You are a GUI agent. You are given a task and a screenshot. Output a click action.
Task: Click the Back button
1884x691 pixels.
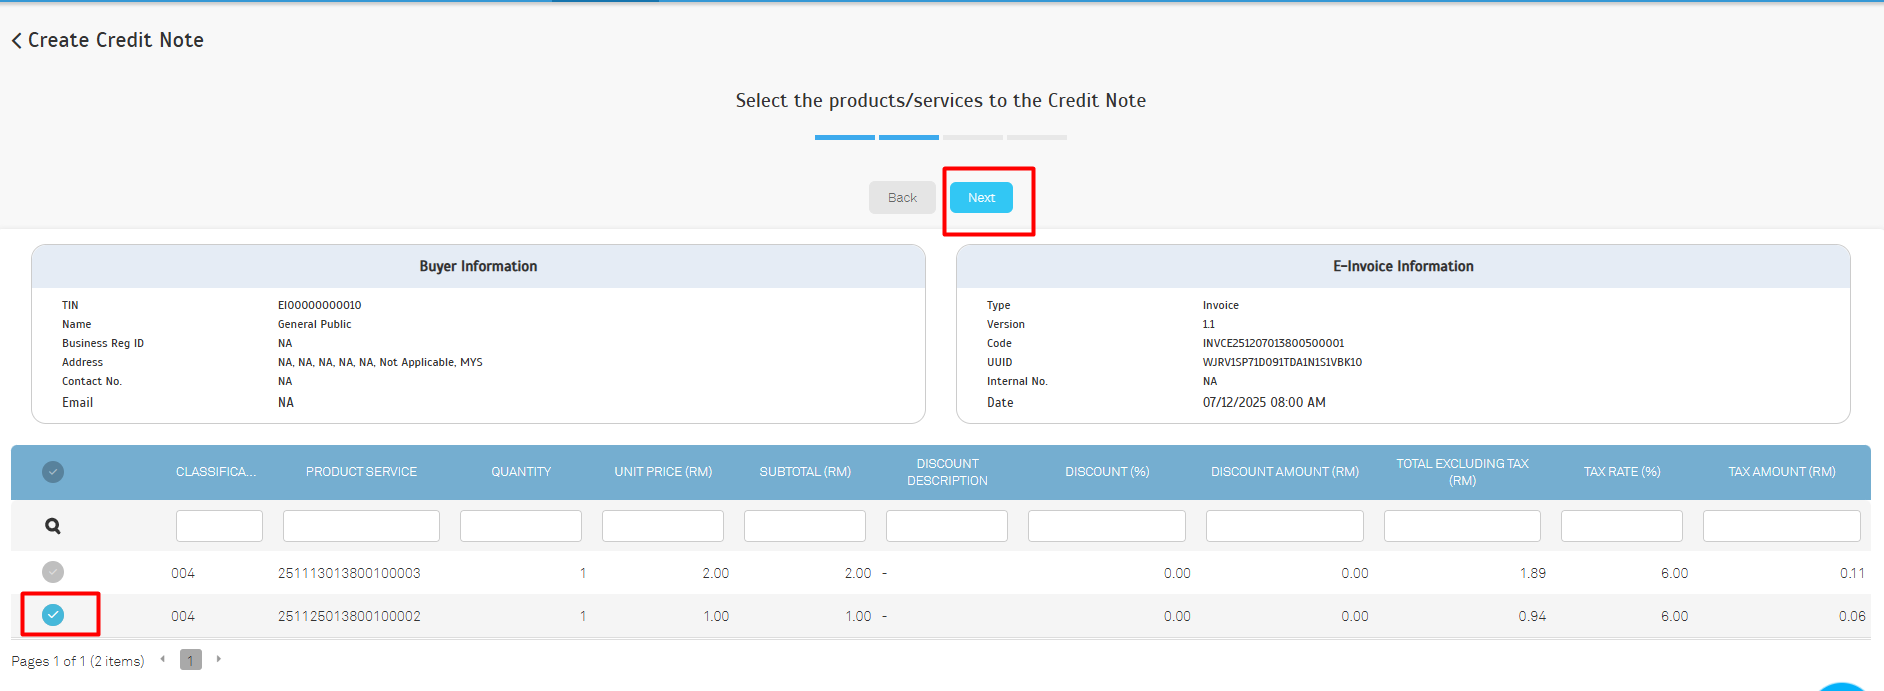[902, 198]
